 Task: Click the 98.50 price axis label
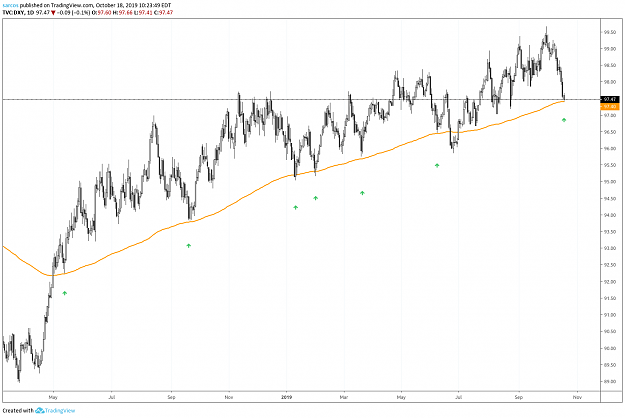click(x=609, y=65)
